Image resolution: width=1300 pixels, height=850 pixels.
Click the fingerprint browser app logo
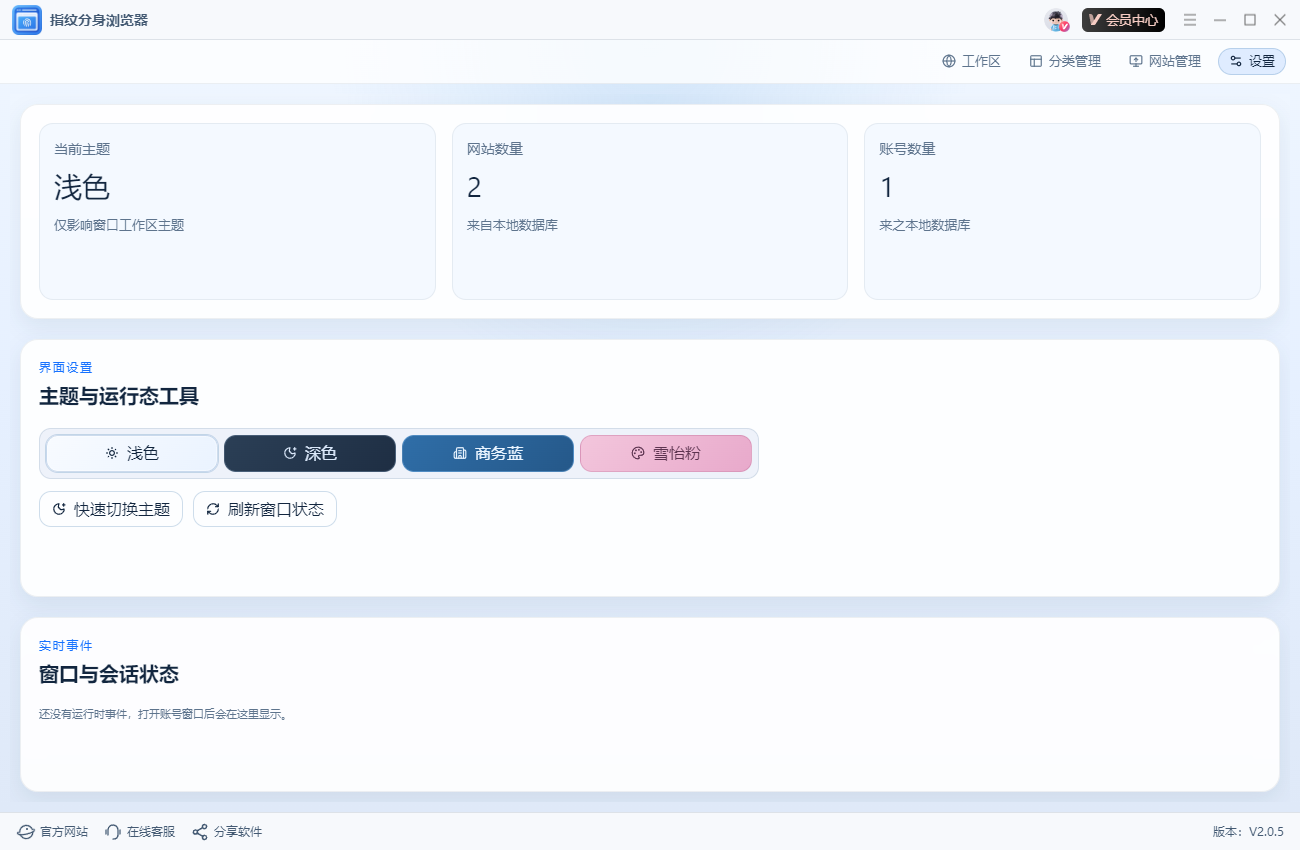click(x=27, y=20)
